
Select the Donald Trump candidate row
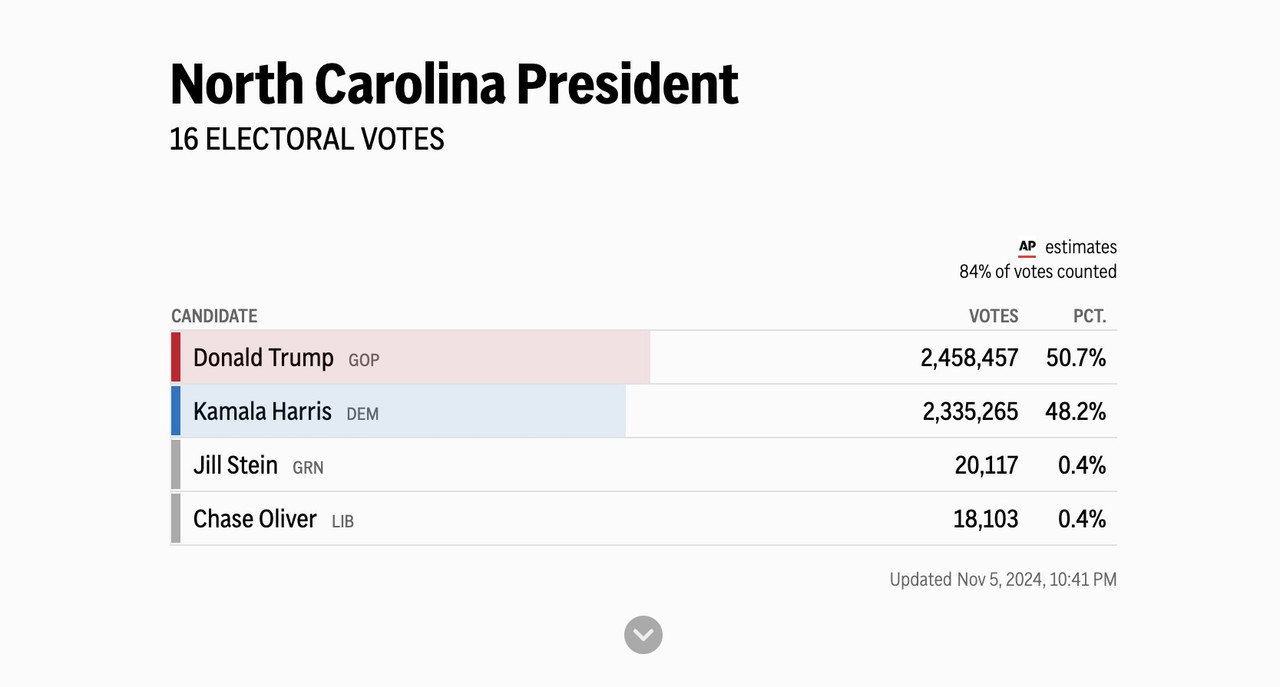[644, 358]
